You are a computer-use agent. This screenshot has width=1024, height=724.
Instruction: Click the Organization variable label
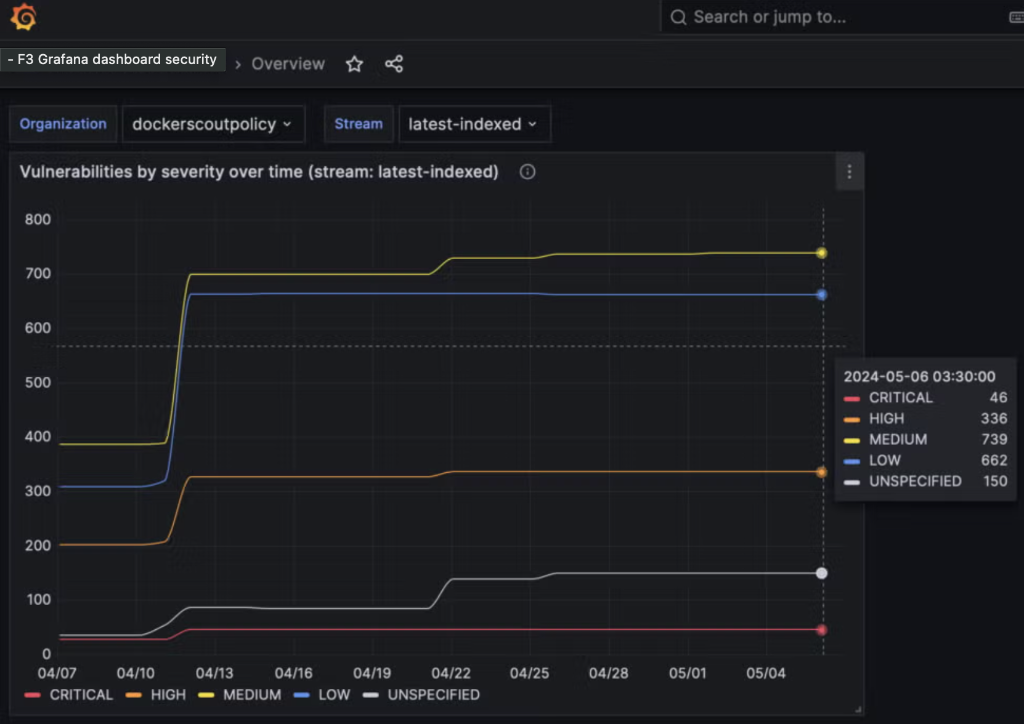click(x=63, y=124)
